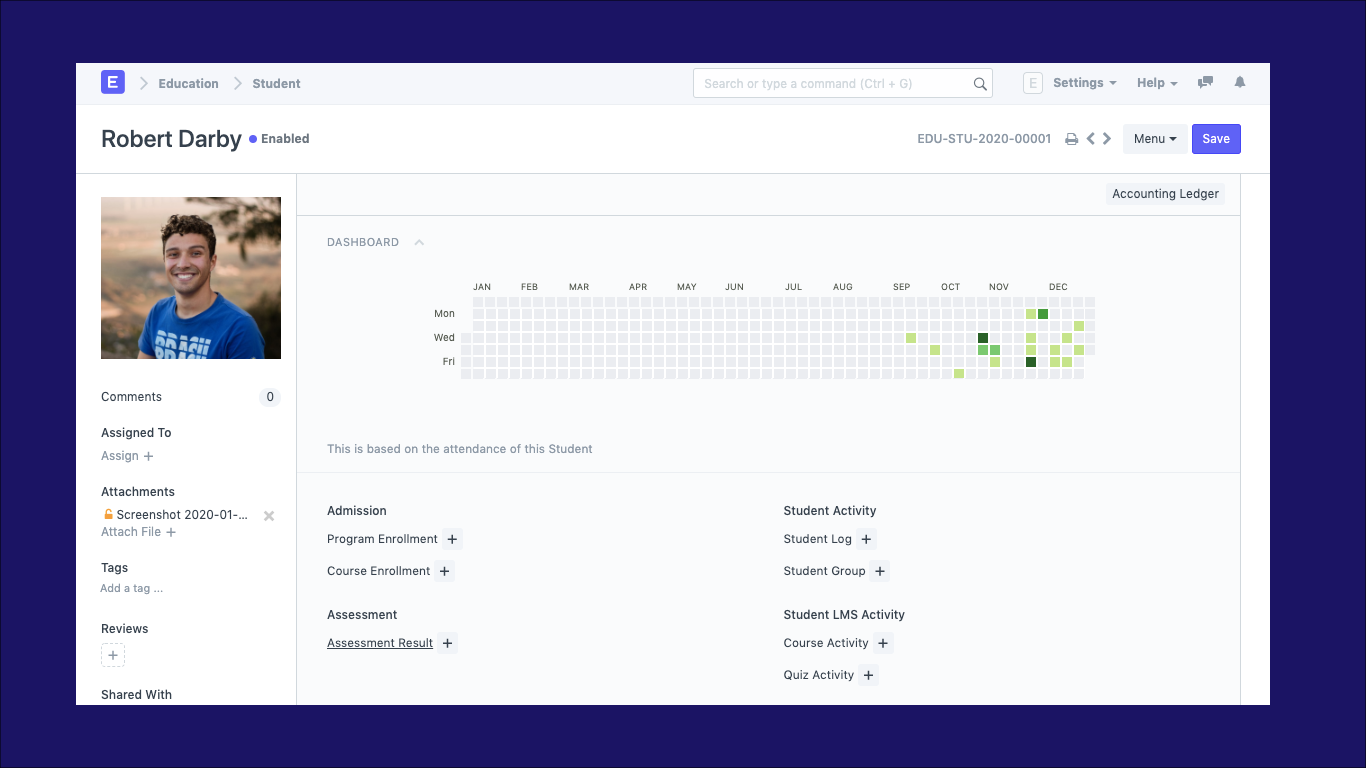Screen dimensions: 1366x768
Task: Add a review with plus box
Action: (113, 656)
